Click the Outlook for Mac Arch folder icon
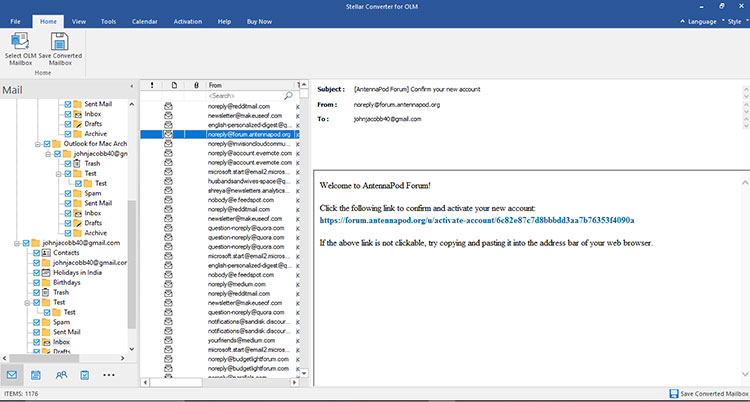The image size is (750, 402). (56, 144)
